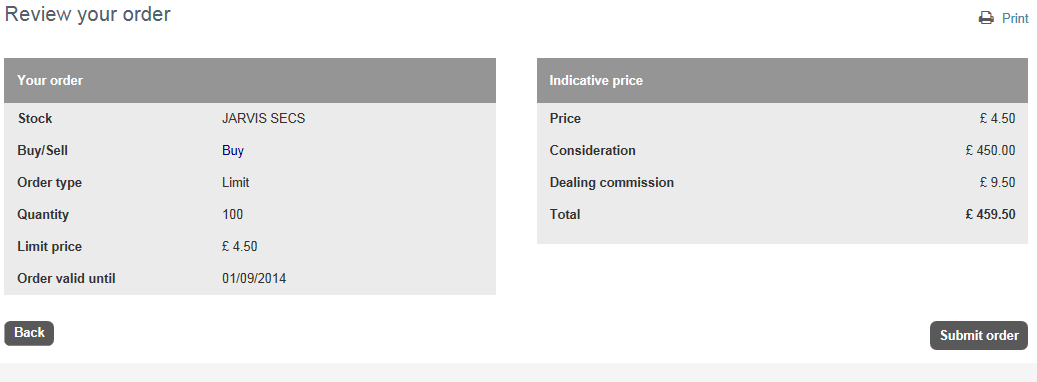Click the 'Order valid until' label
The image size is (1037, 382).
pos(66,279)
